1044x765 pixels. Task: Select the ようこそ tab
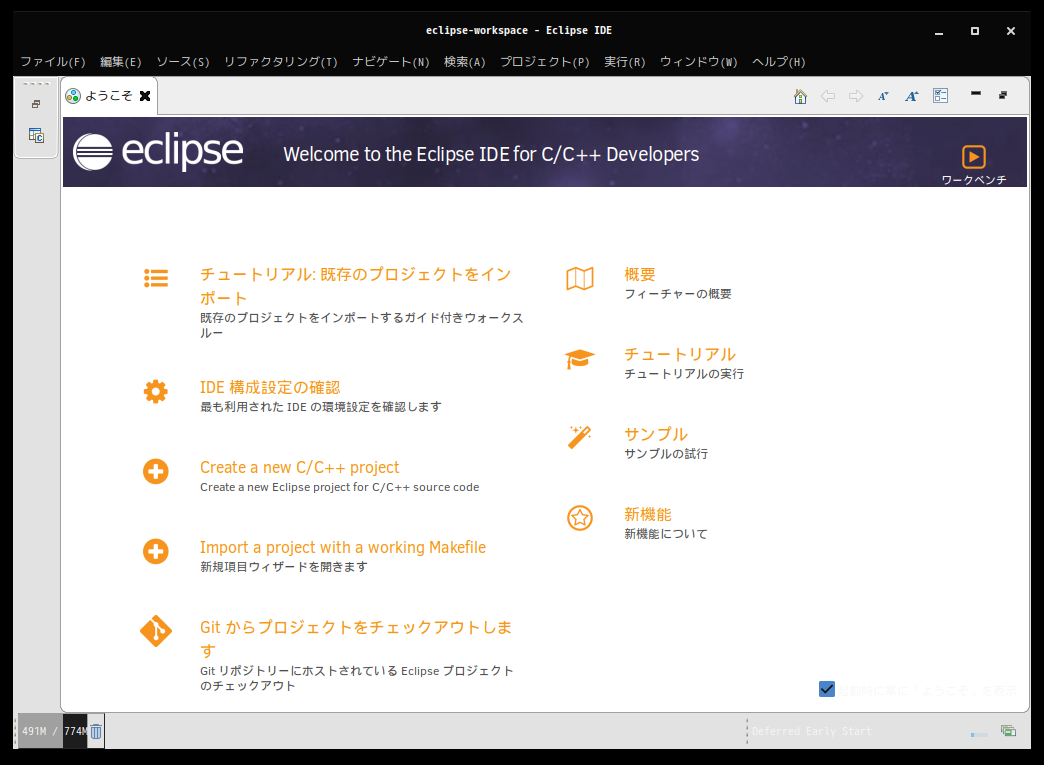[x=109, y=96]
